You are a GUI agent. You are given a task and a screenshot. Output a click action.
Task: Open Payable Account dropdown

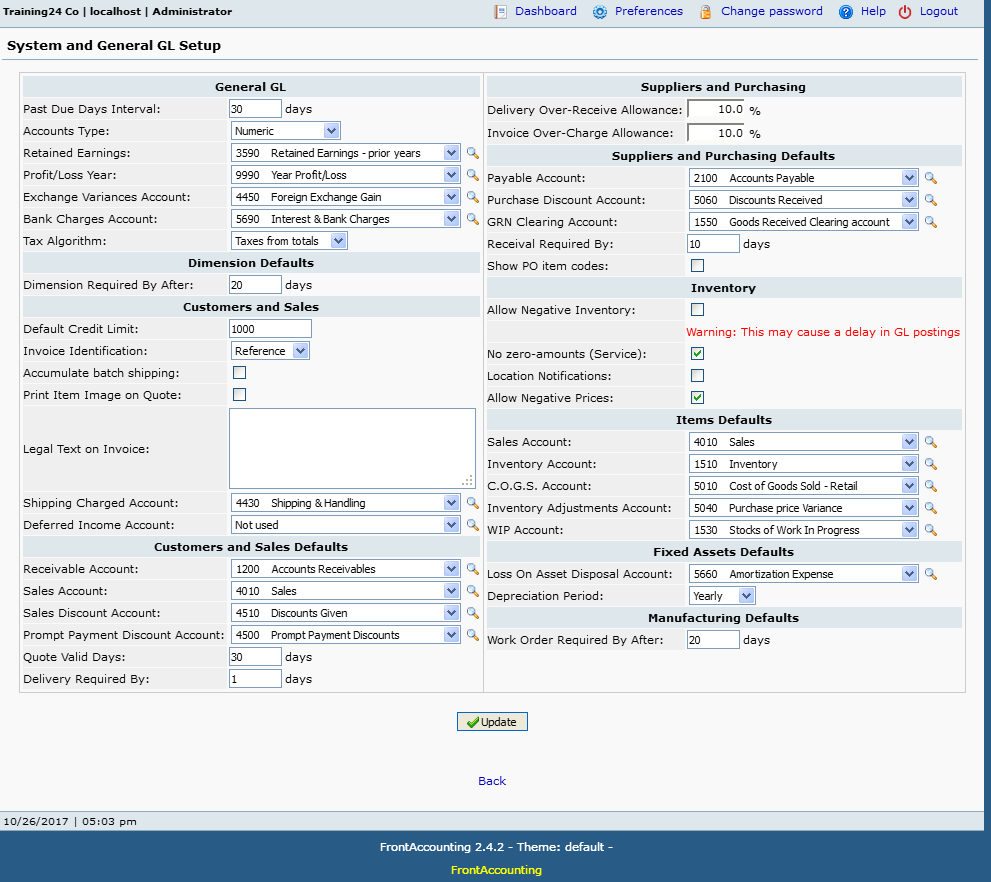click(x=803, y=178)
